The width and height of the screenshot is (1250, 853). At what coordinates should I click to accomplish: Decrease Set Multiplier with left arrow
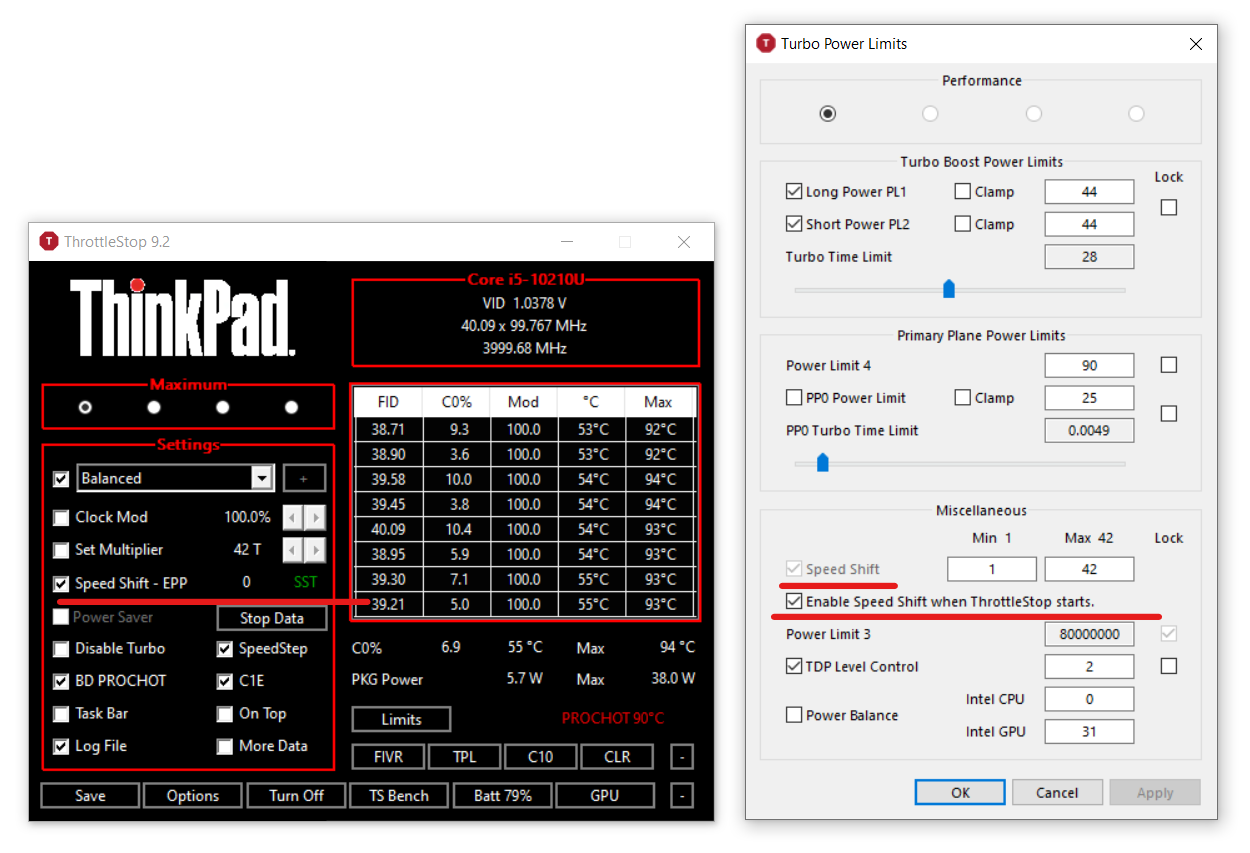point(293,550)
